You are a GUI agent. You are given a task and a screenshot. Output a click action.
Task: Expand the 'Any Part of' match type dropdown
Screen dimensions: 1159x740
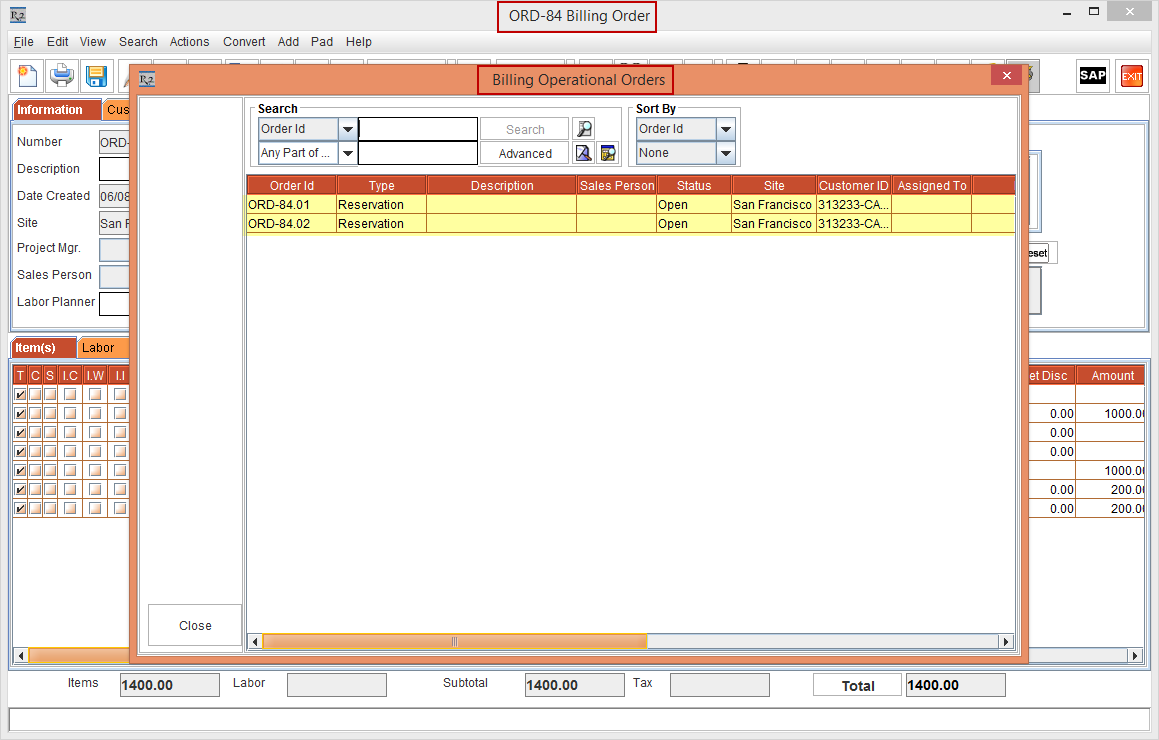[x=347, y=152]
